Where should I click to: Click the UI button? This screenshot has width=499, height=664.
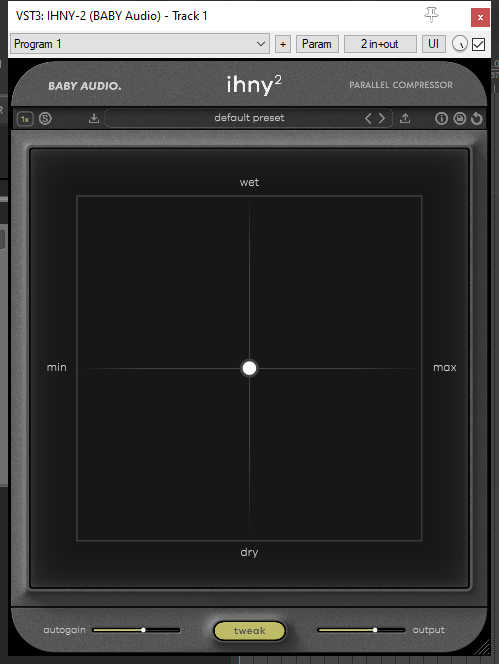point(433,44)
